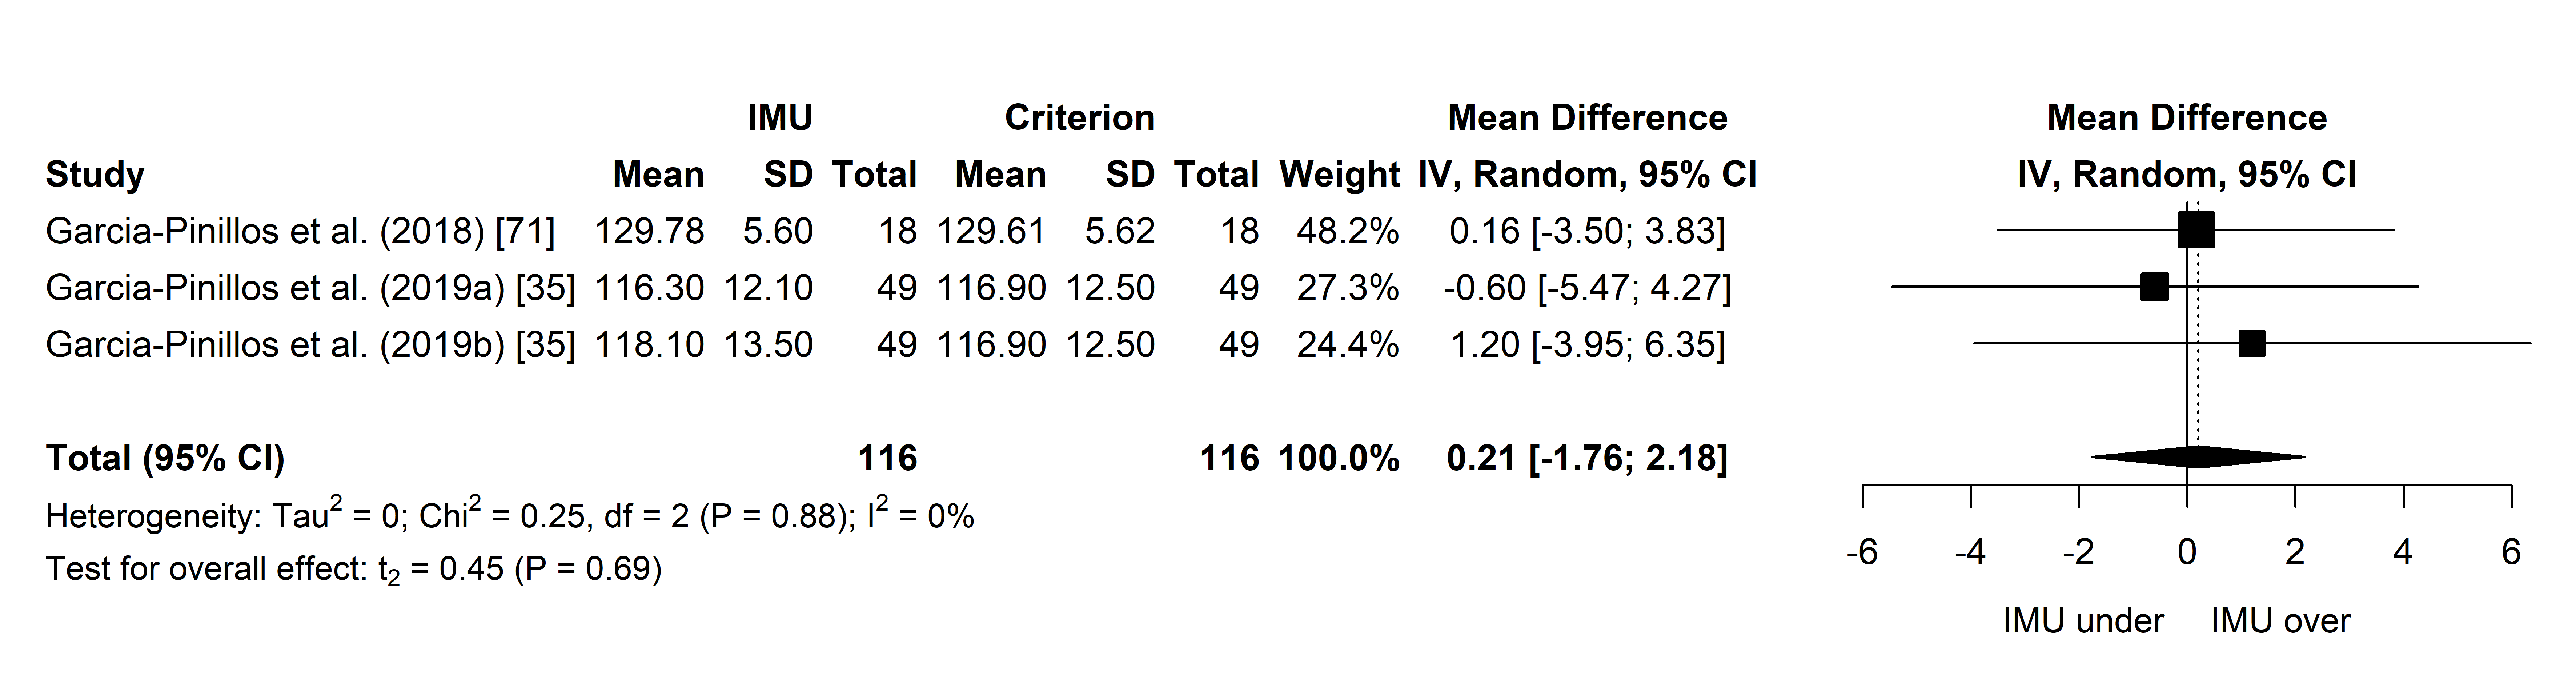The image size is (2576, 687).
Task: Click the Heterogeneity statistics line
Action: (x=510, y=516)
